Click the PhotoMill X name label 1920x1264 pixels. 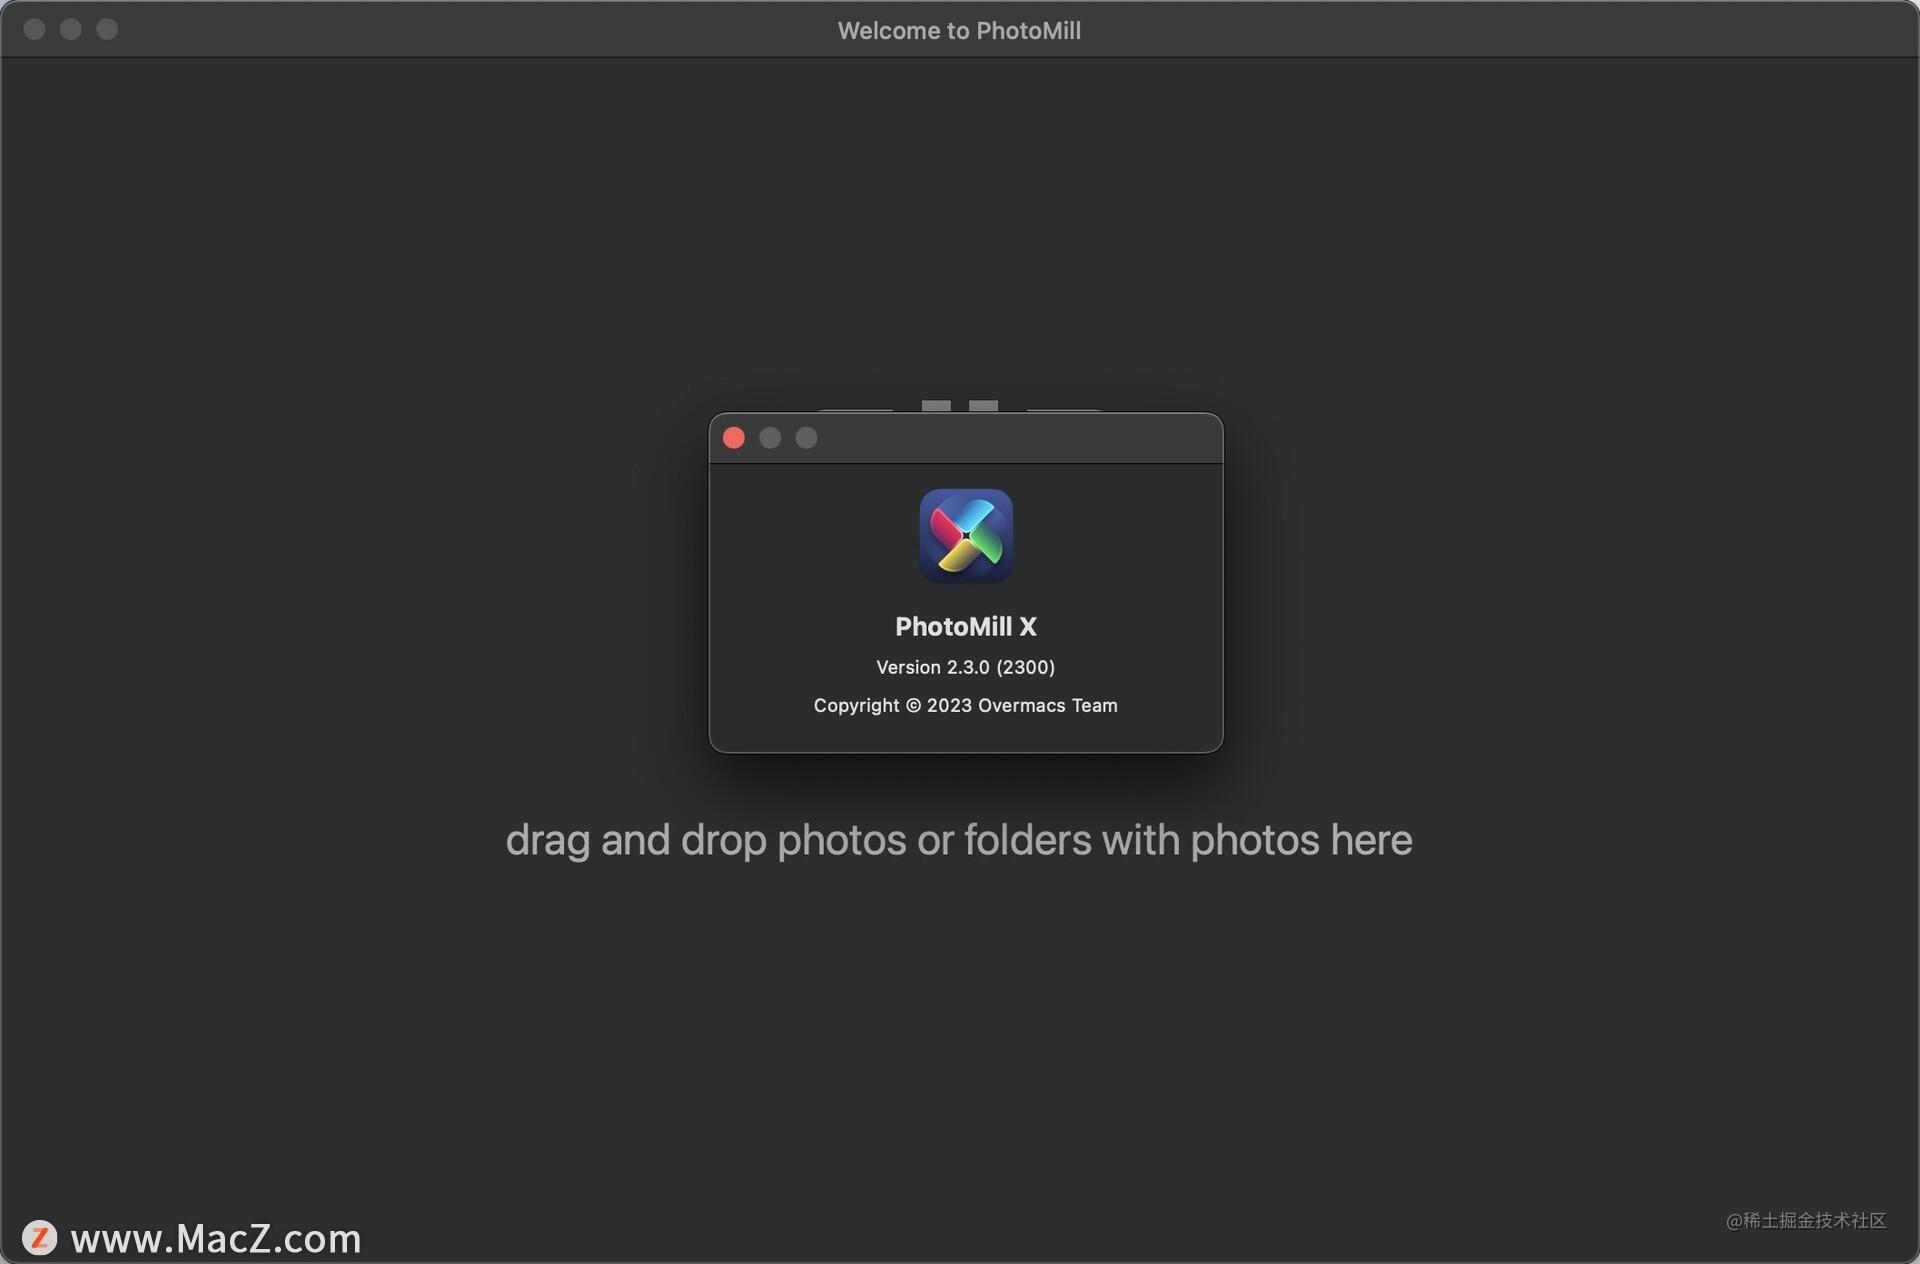(965, 627)
